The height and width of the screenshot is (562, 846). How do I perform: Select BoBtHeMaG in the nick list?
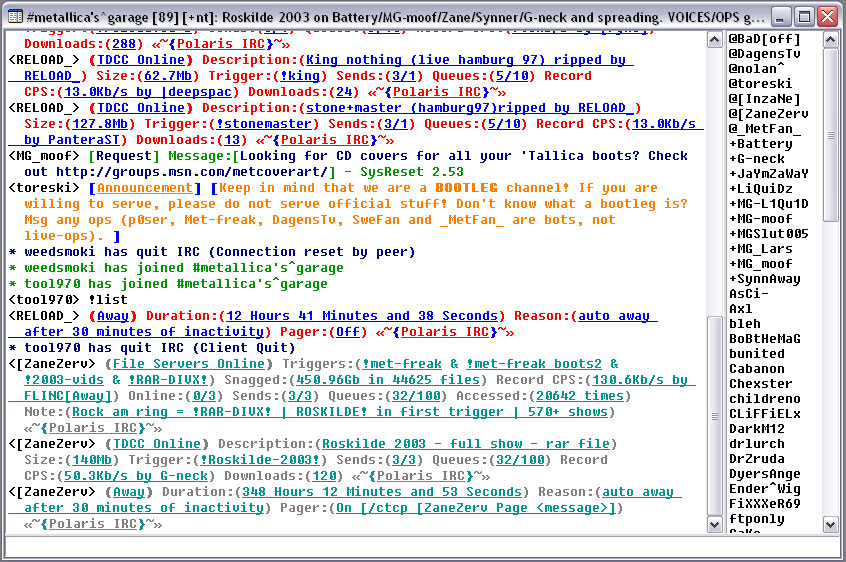(x=765, y=339)
